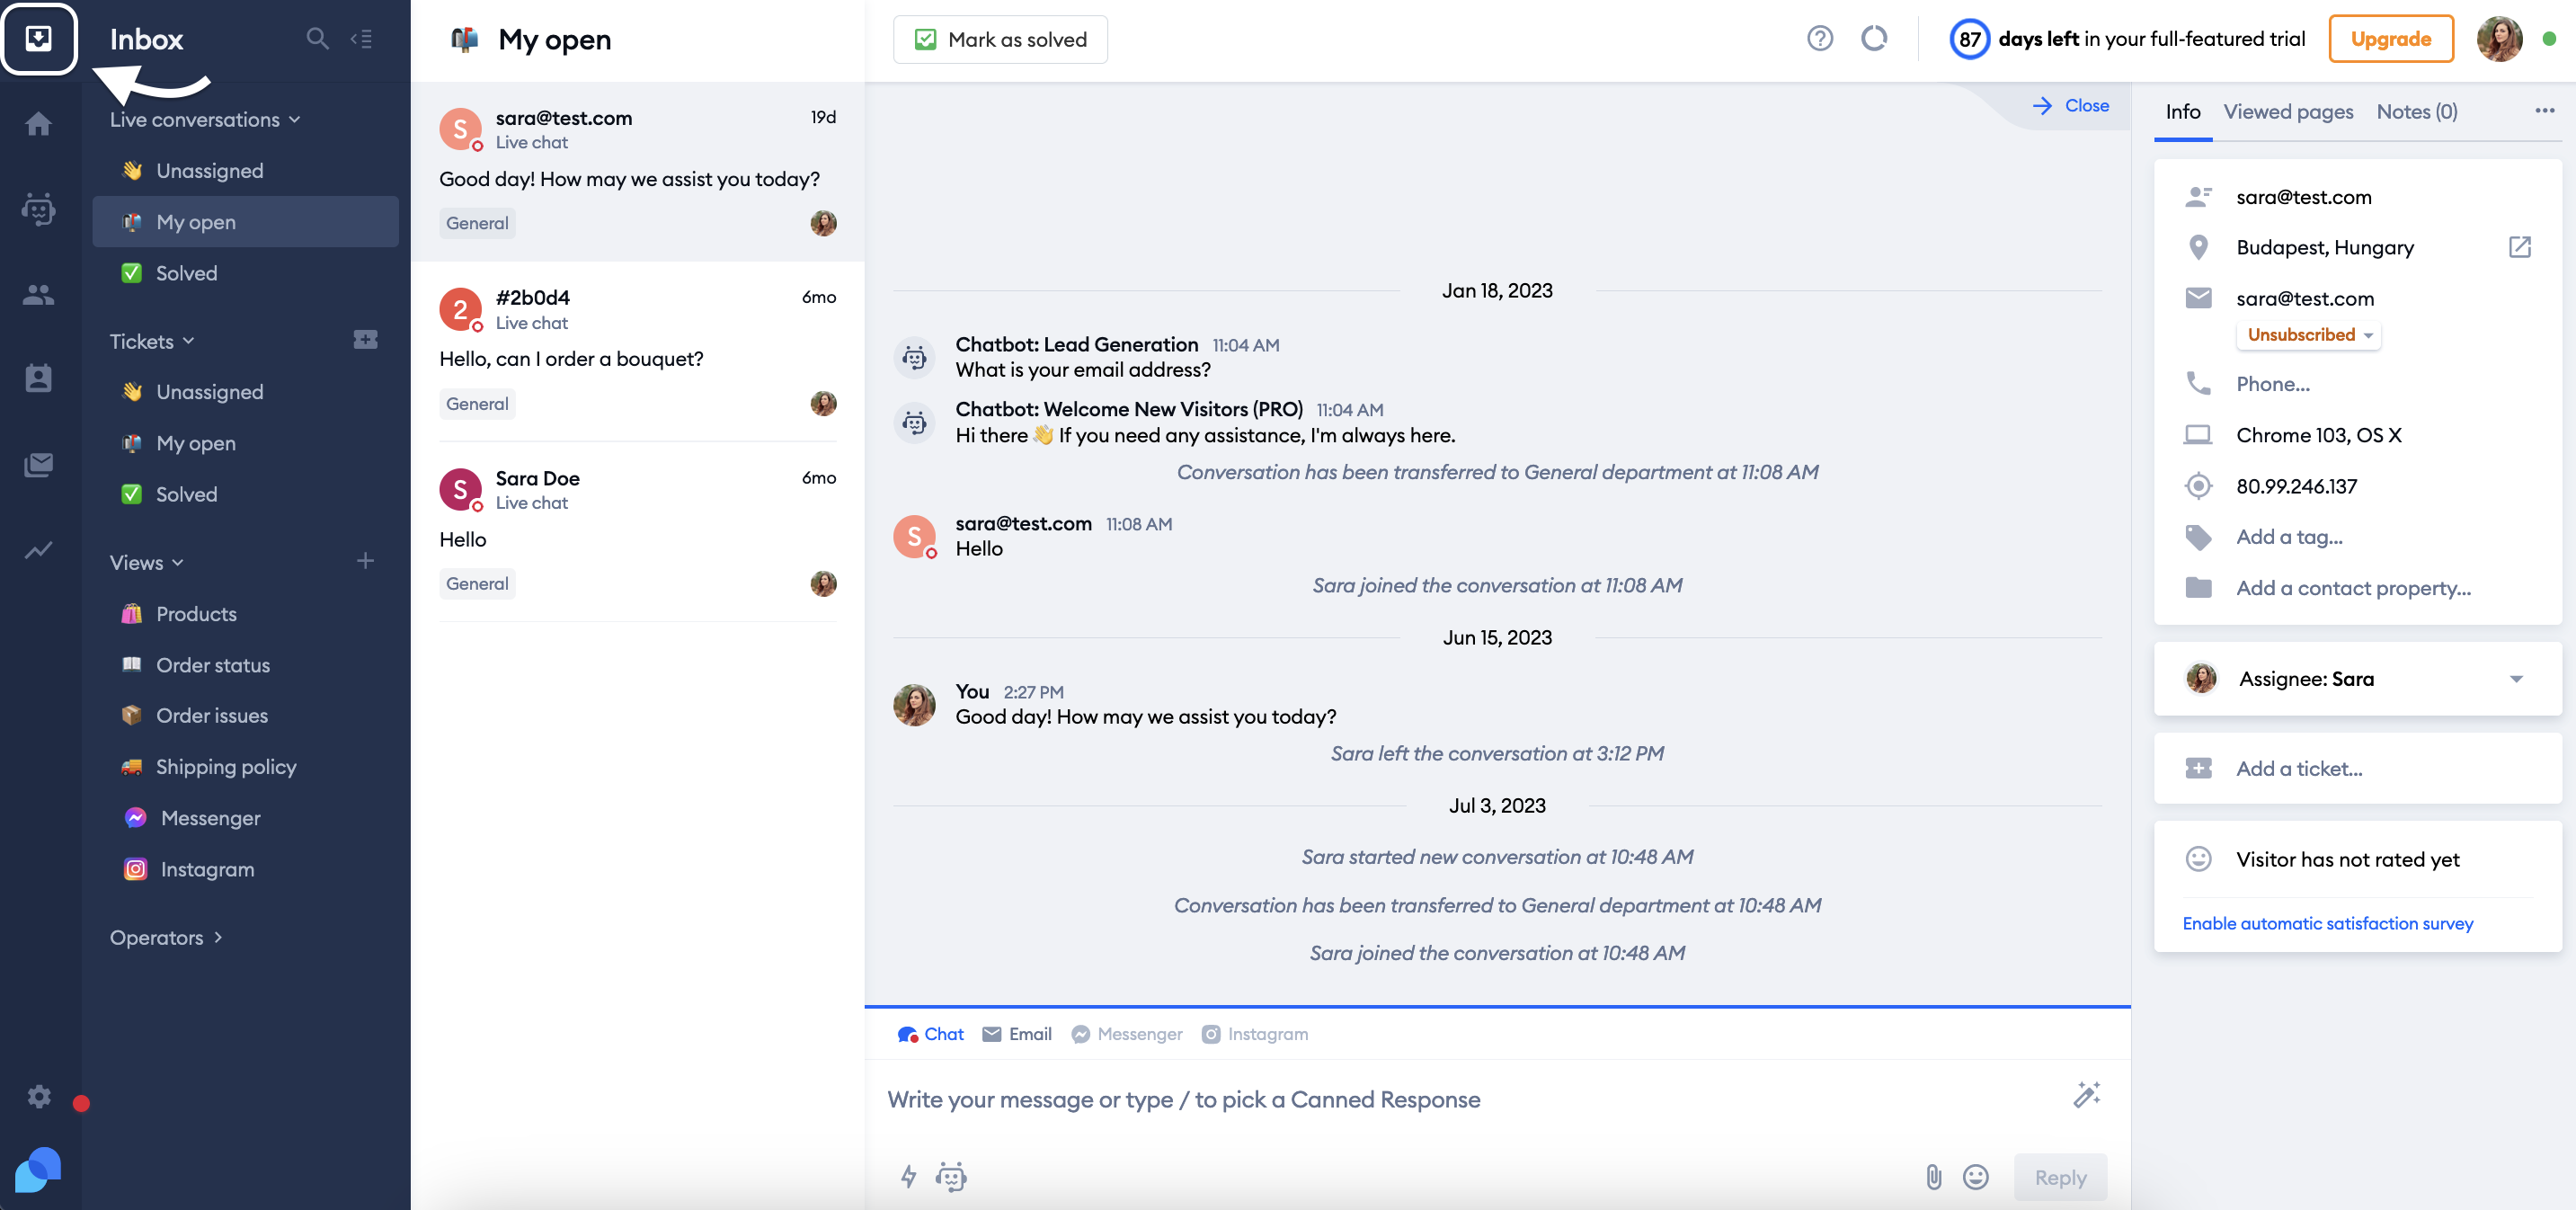The width and height of the screenshot is (2576, 1210).
Task: Open the Contacts section via people icon
Action: pyautogui.click(x=39, y=293)
